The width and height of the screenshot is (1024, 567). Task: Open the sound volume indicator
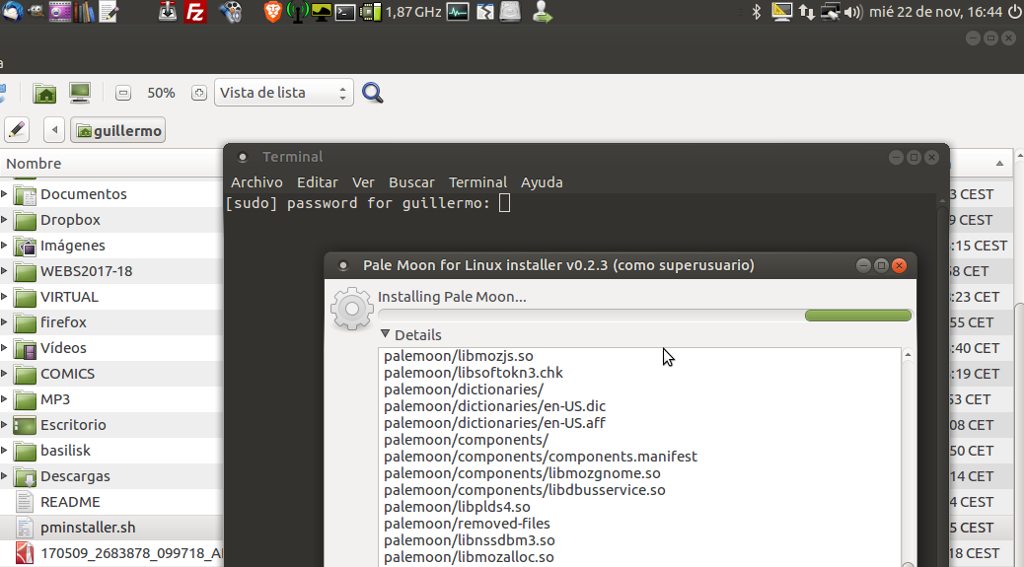pyautogui.click(x=853, y=12)
